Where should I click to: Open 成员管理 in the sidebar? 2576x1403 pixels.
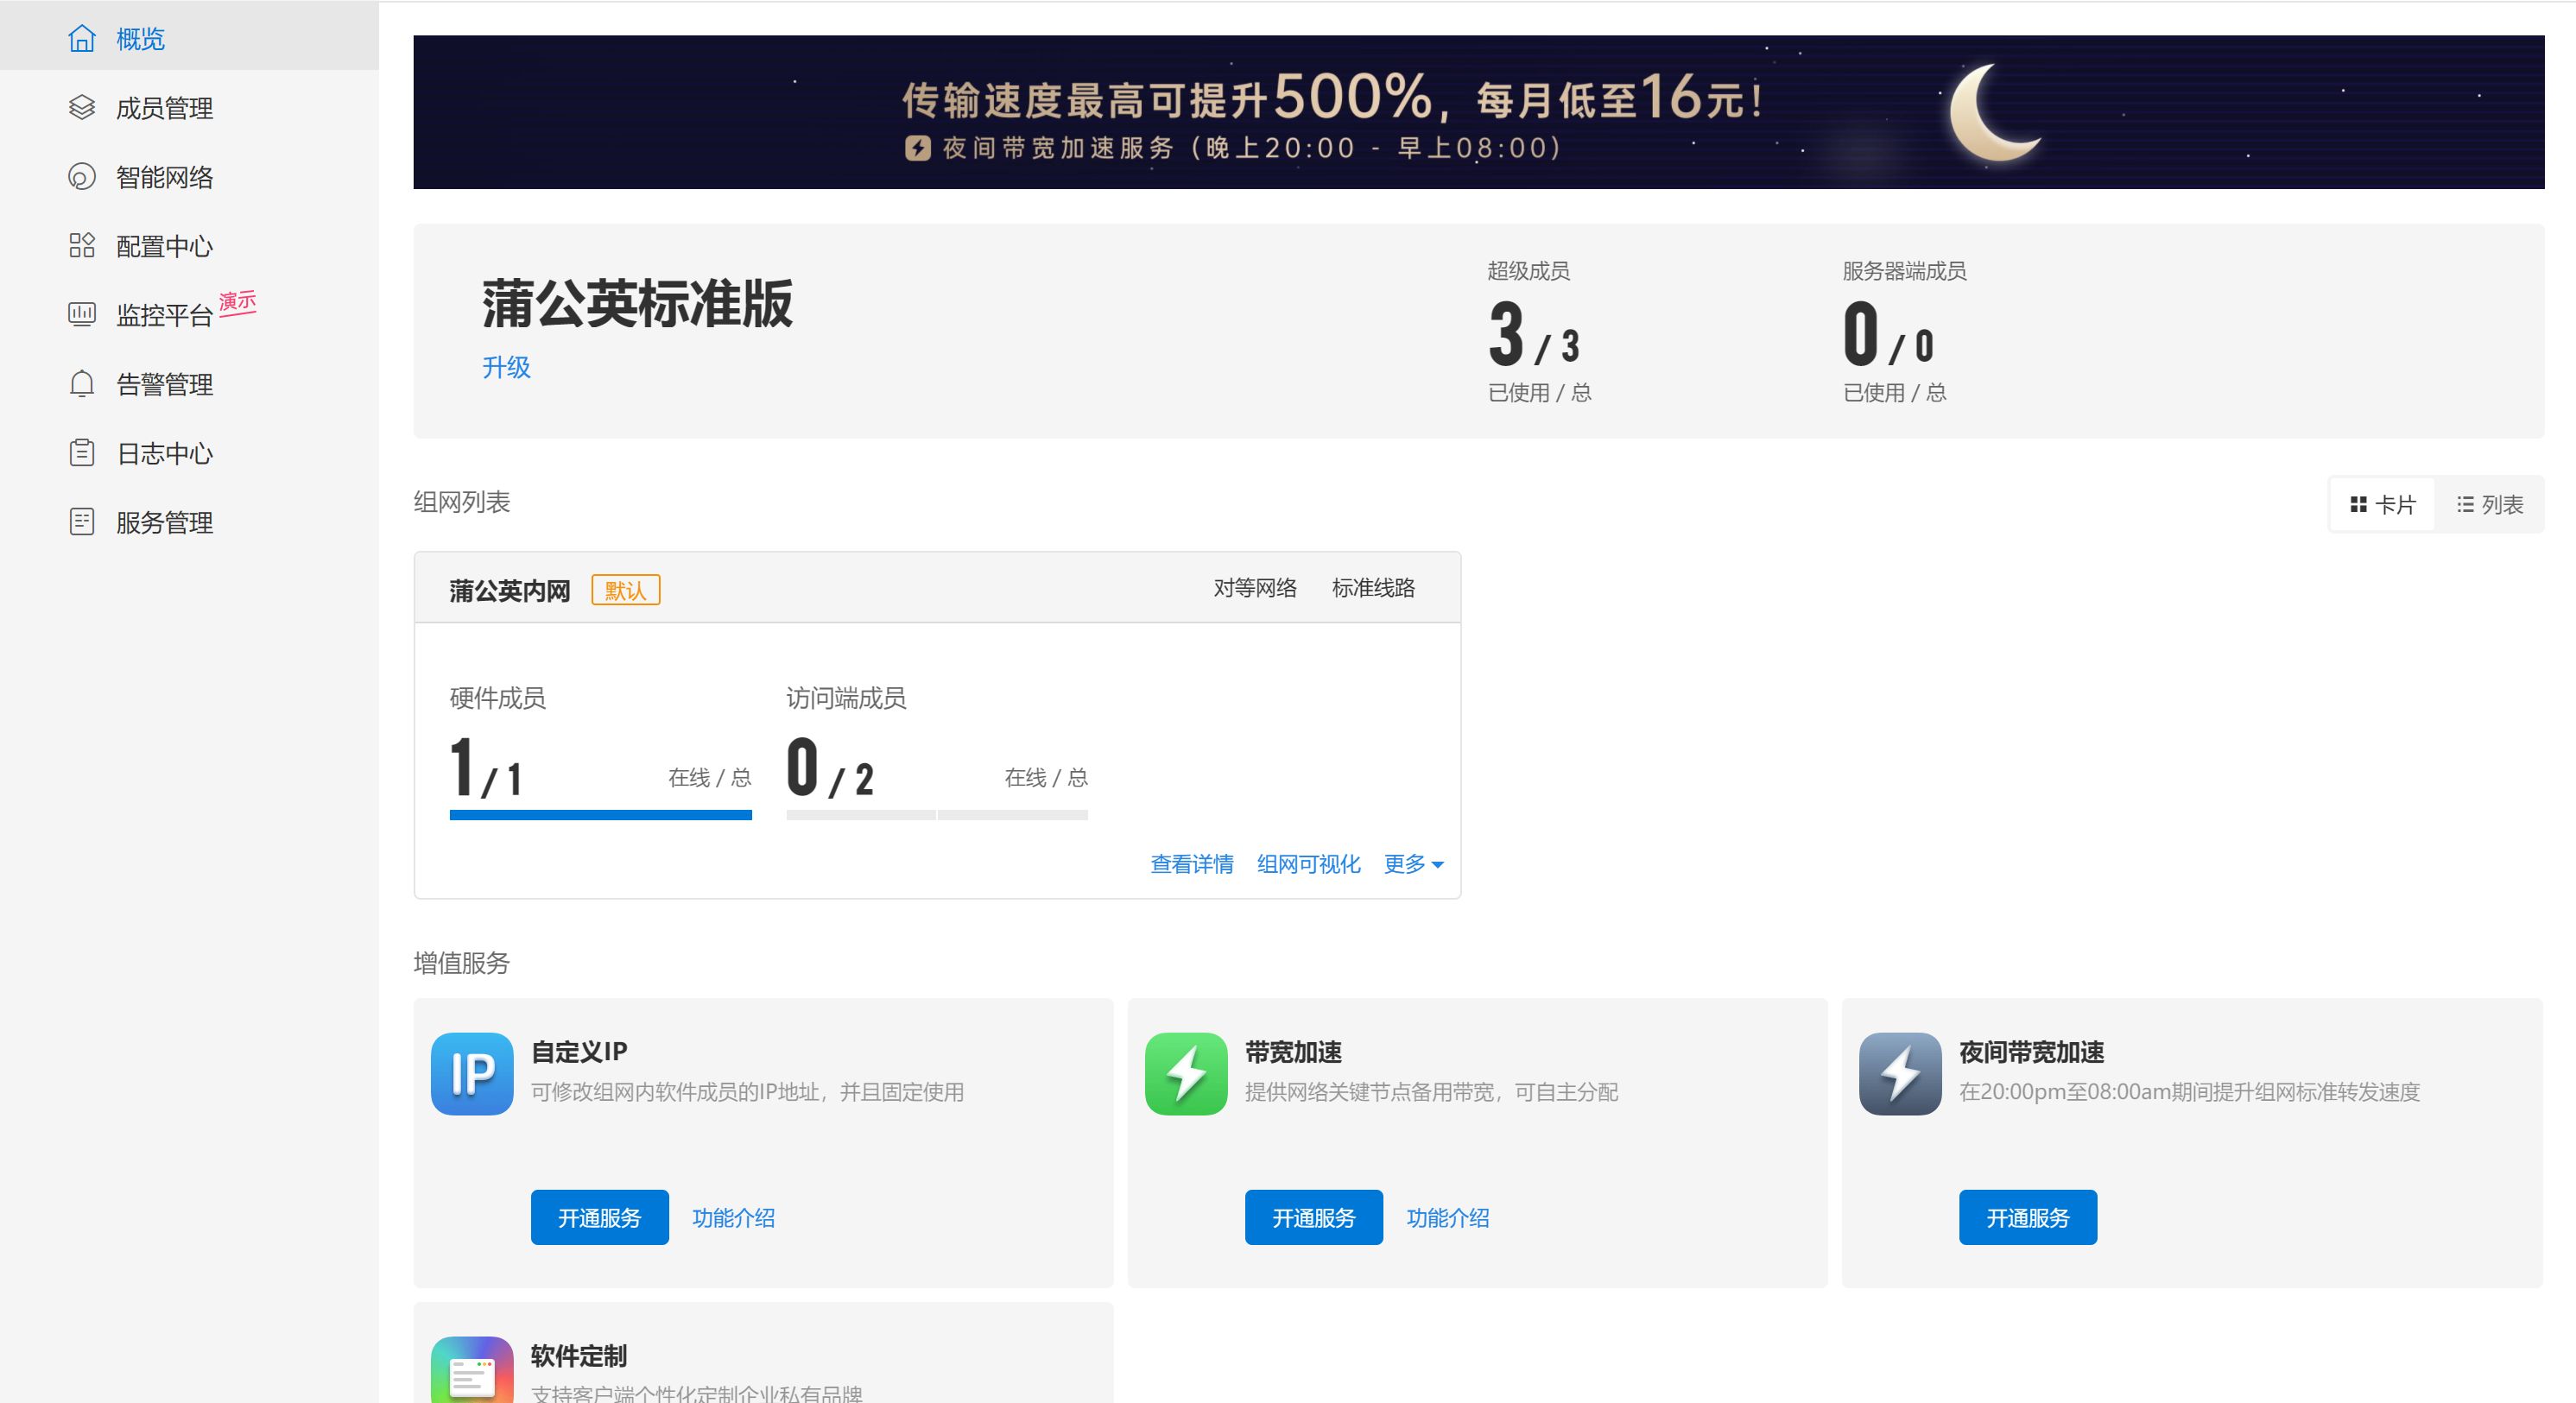click(x=189, y=108)
